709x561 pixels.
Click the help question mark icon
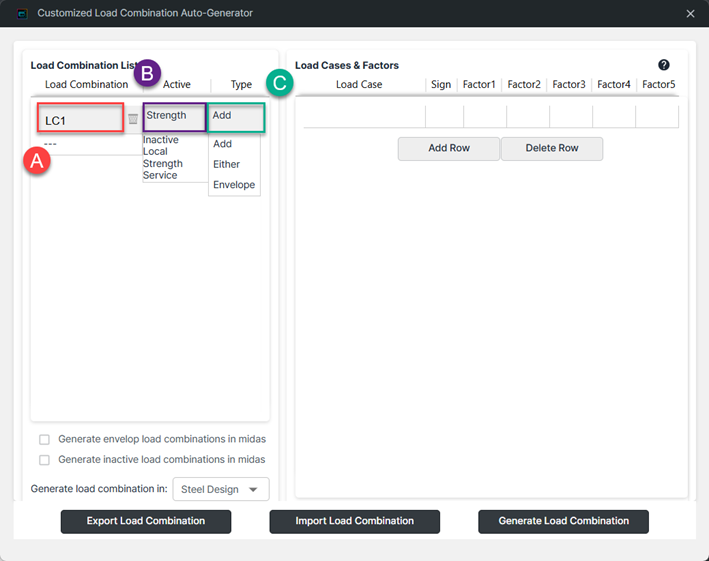click(664, 65)
